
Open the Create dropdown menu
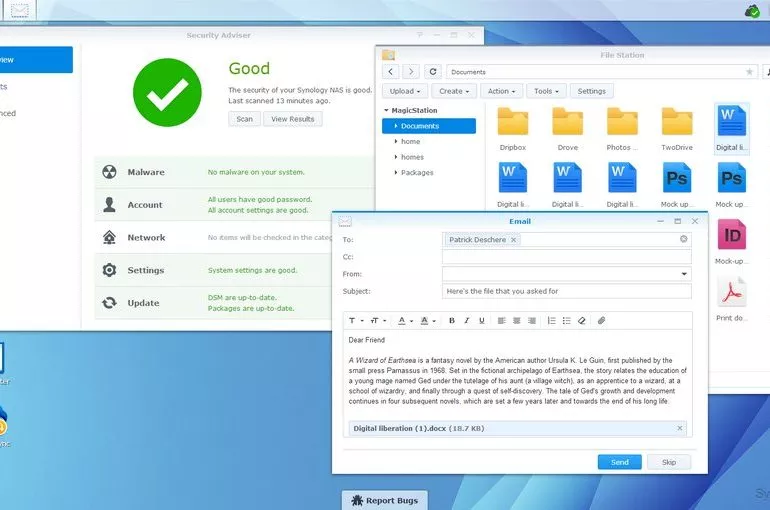point(454,91)
